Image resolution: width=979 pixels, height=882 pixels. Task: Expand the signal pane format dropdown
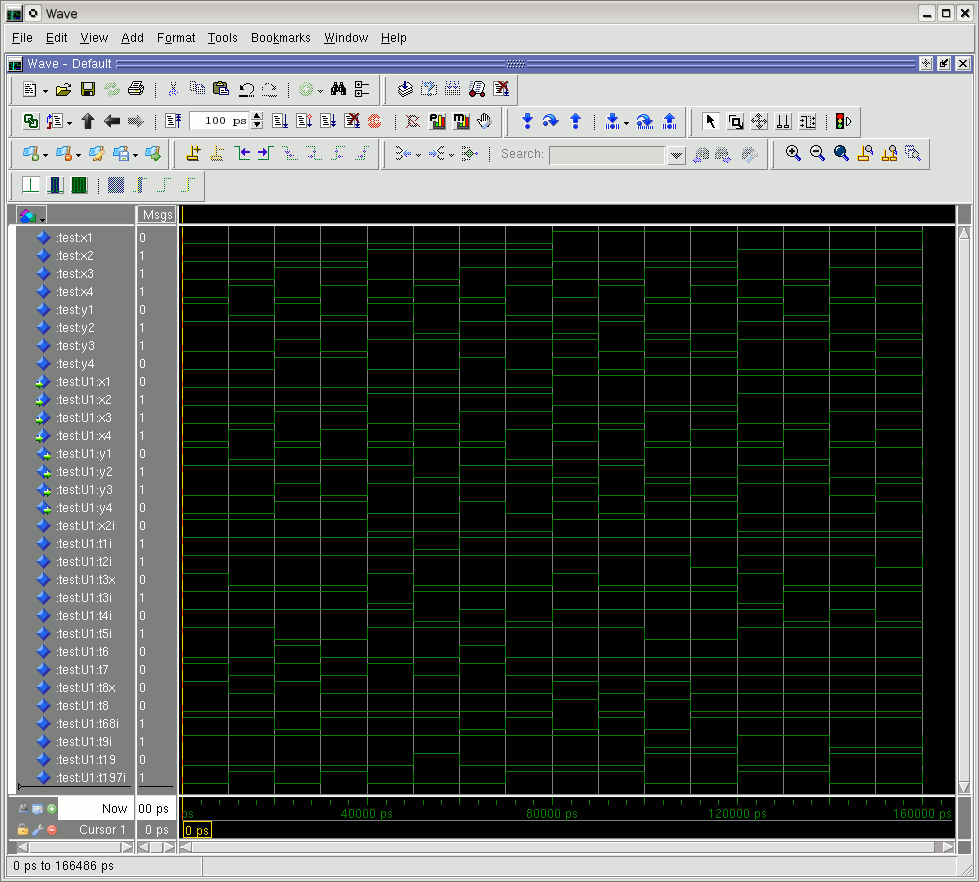click(x=42, y=218)
